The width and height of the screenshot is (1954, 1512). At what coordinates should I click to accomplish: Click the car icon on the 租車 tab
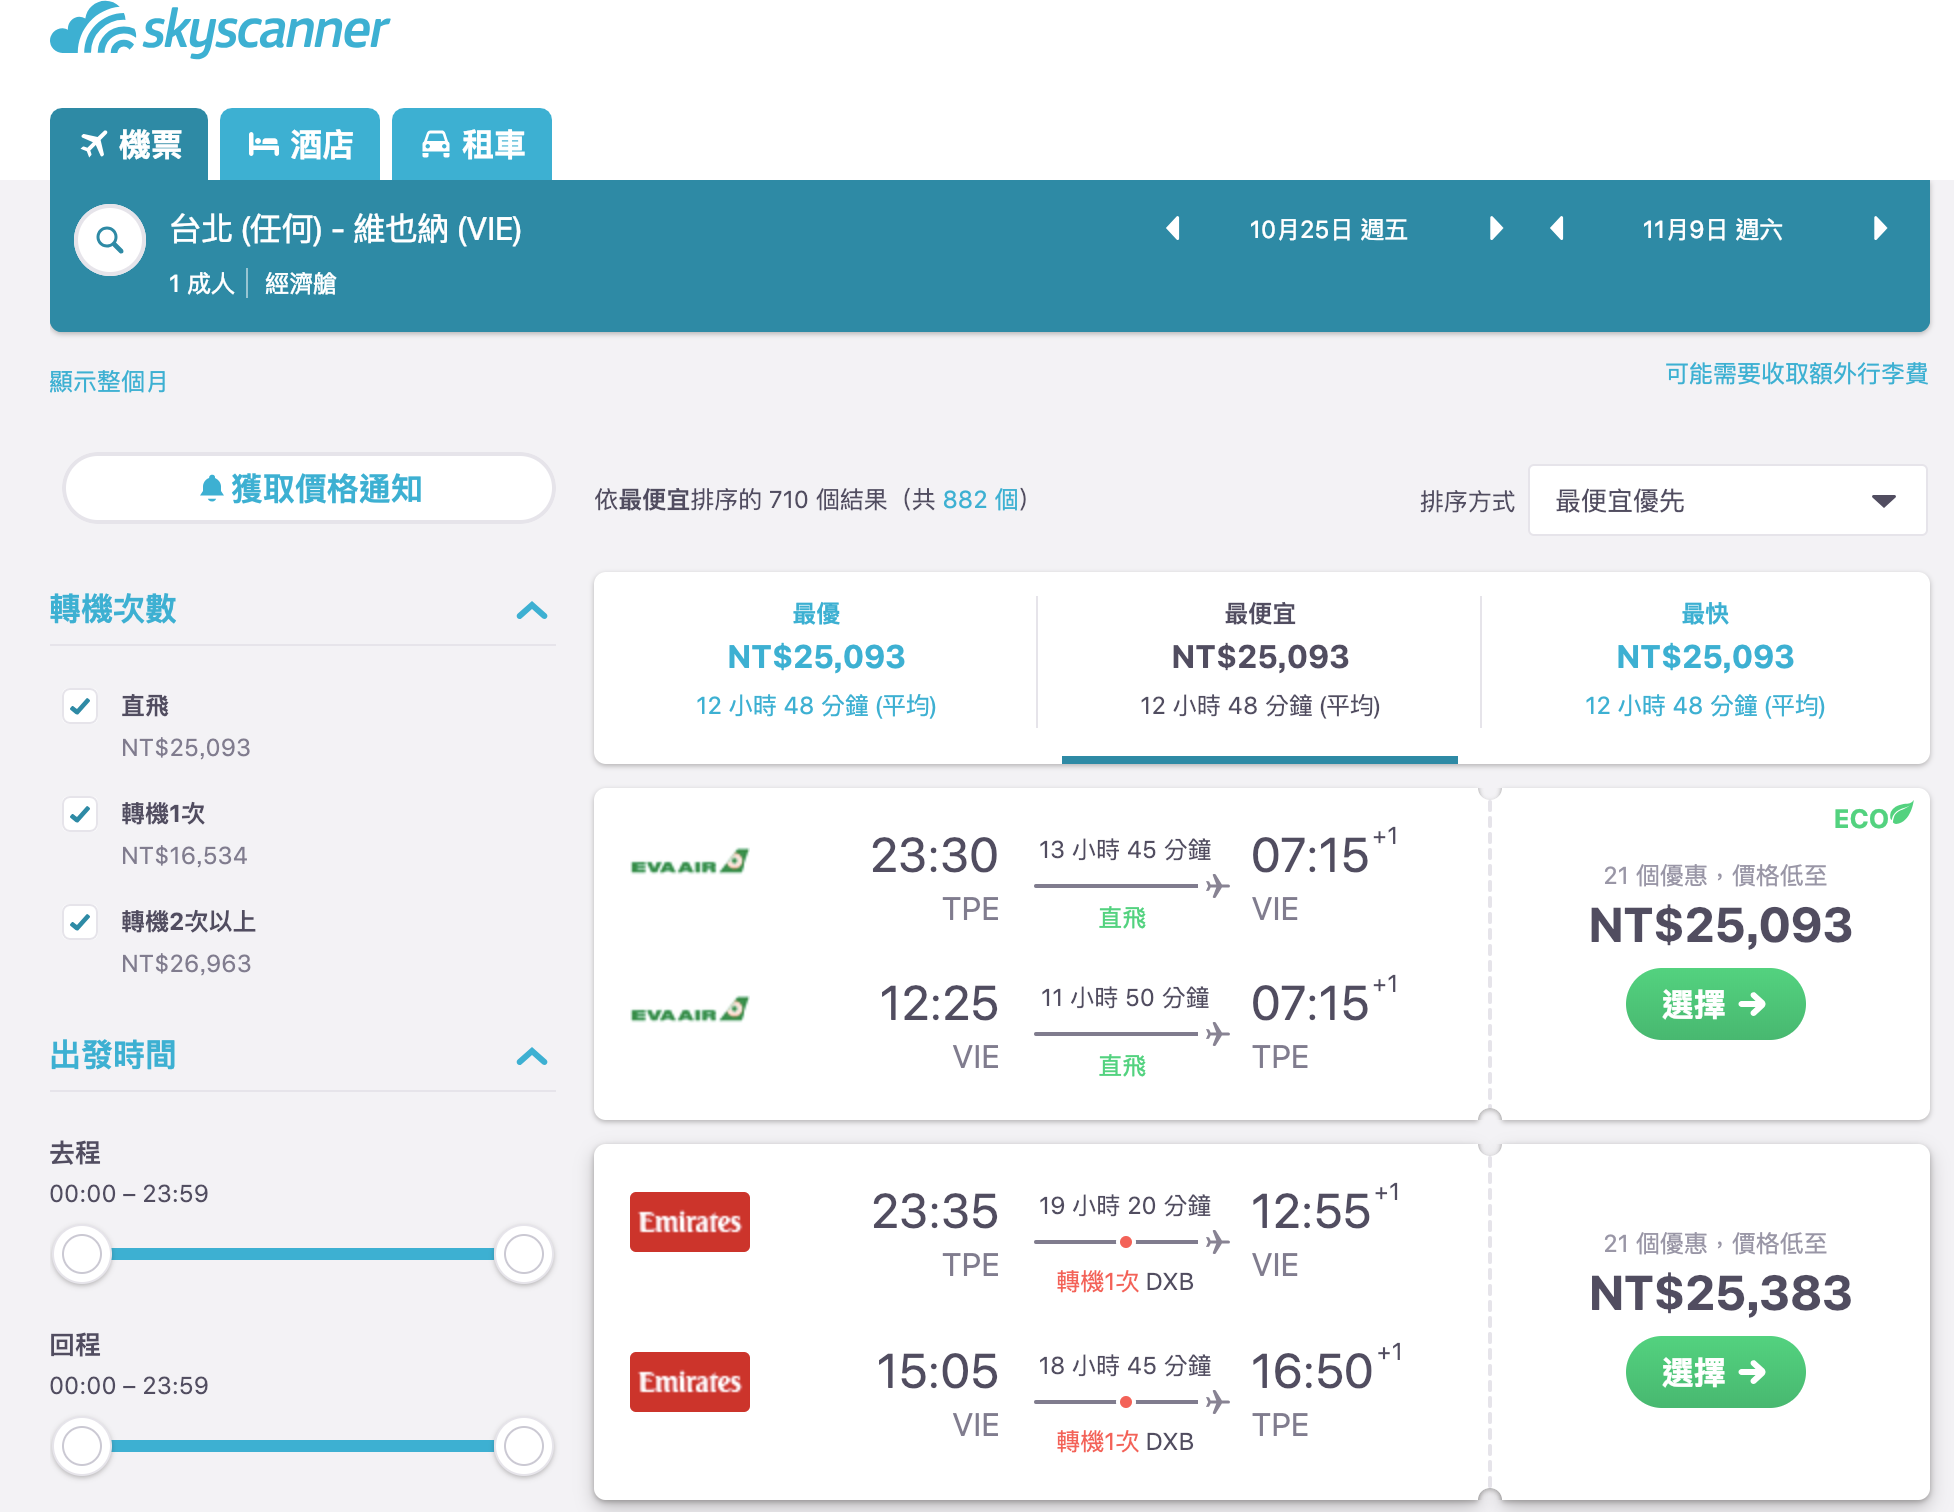pyautogui.click(x=437, y=145)
